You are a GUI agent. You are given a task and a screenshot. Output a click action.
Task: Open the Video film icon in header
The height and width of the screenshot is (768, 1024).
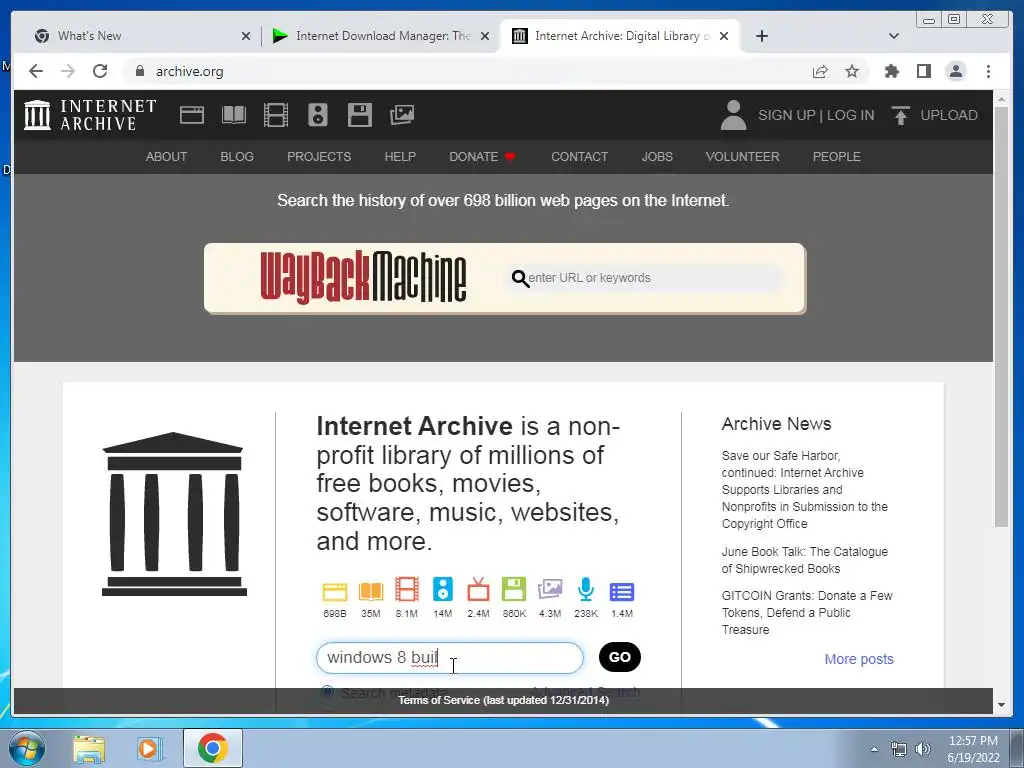click(276, 115)
